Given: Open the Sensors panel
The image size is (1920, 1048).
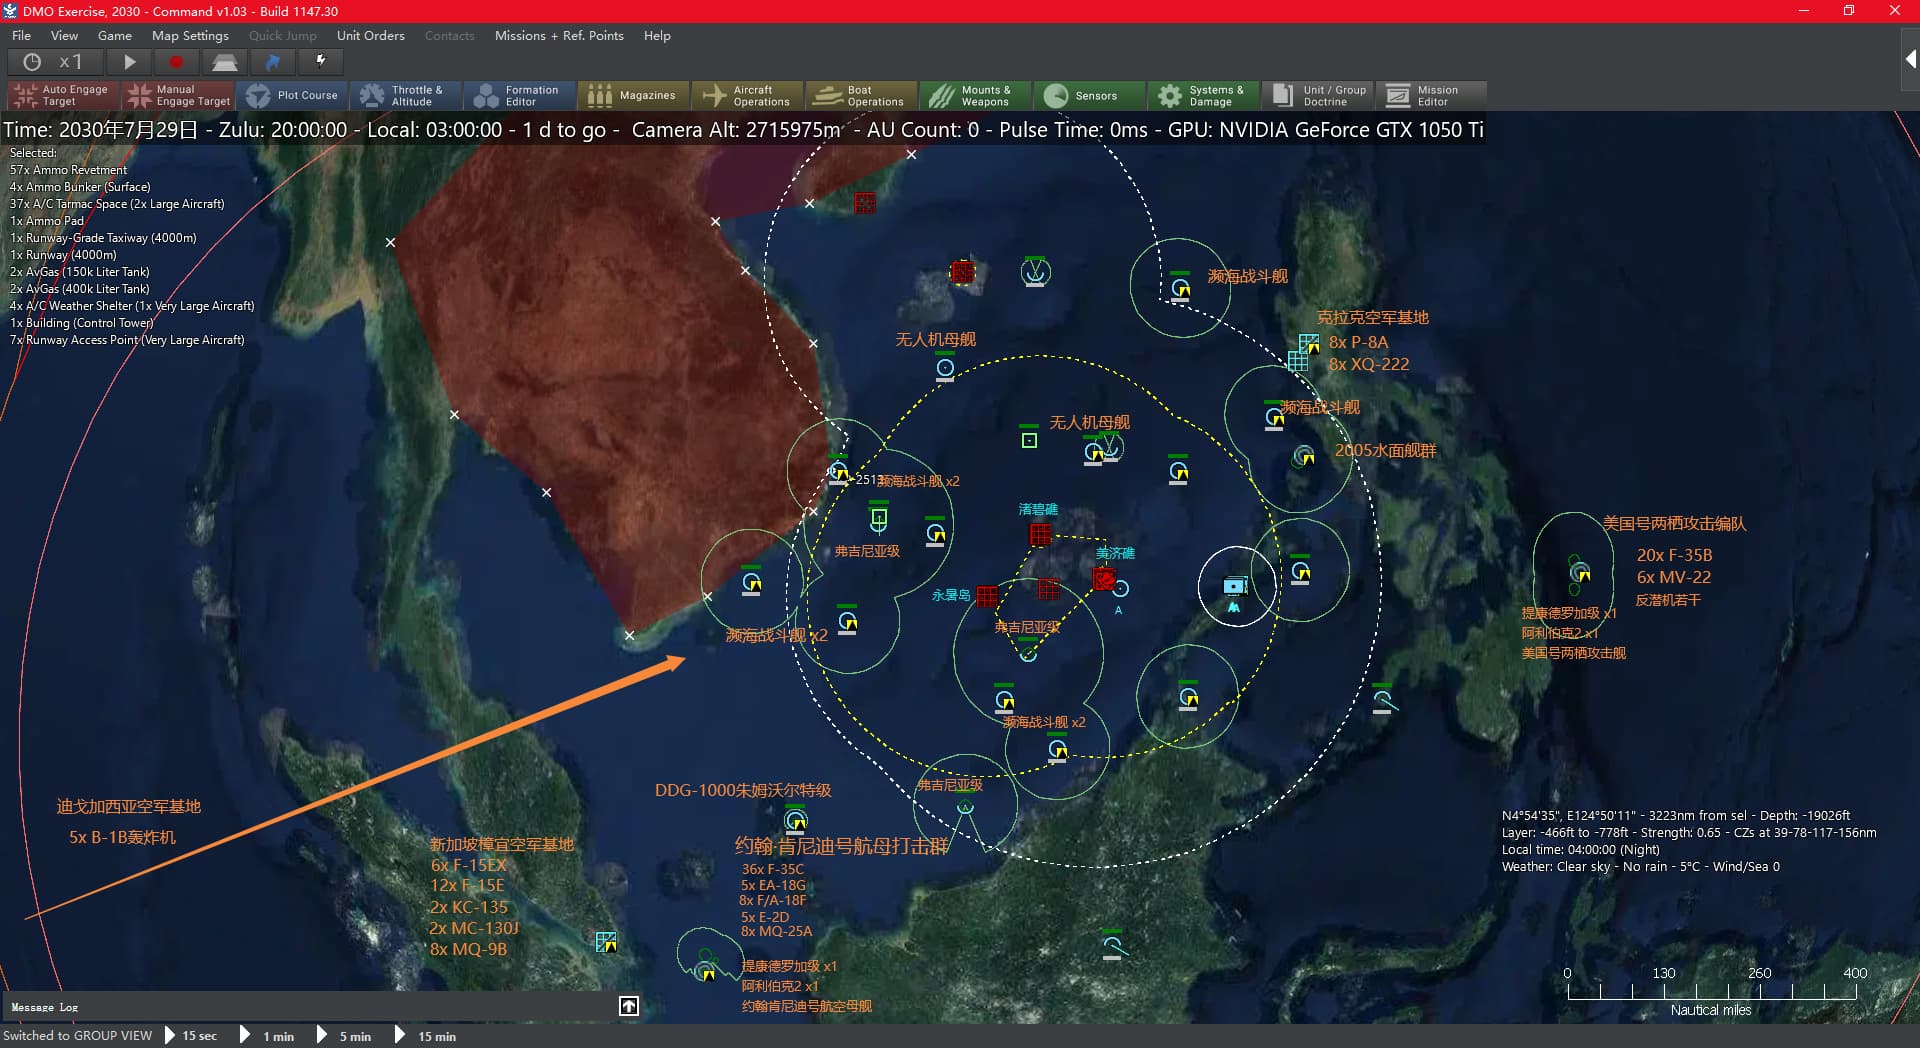Looking at the screenshot, I should (x=1089, y=95).
